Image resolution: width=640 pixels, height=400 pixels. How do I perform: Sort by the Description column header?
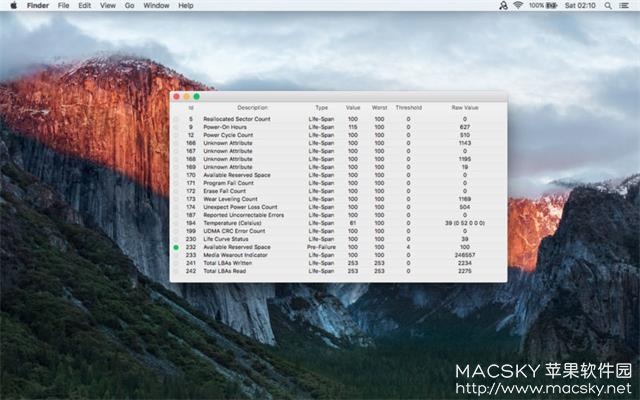tap(252, 108)
